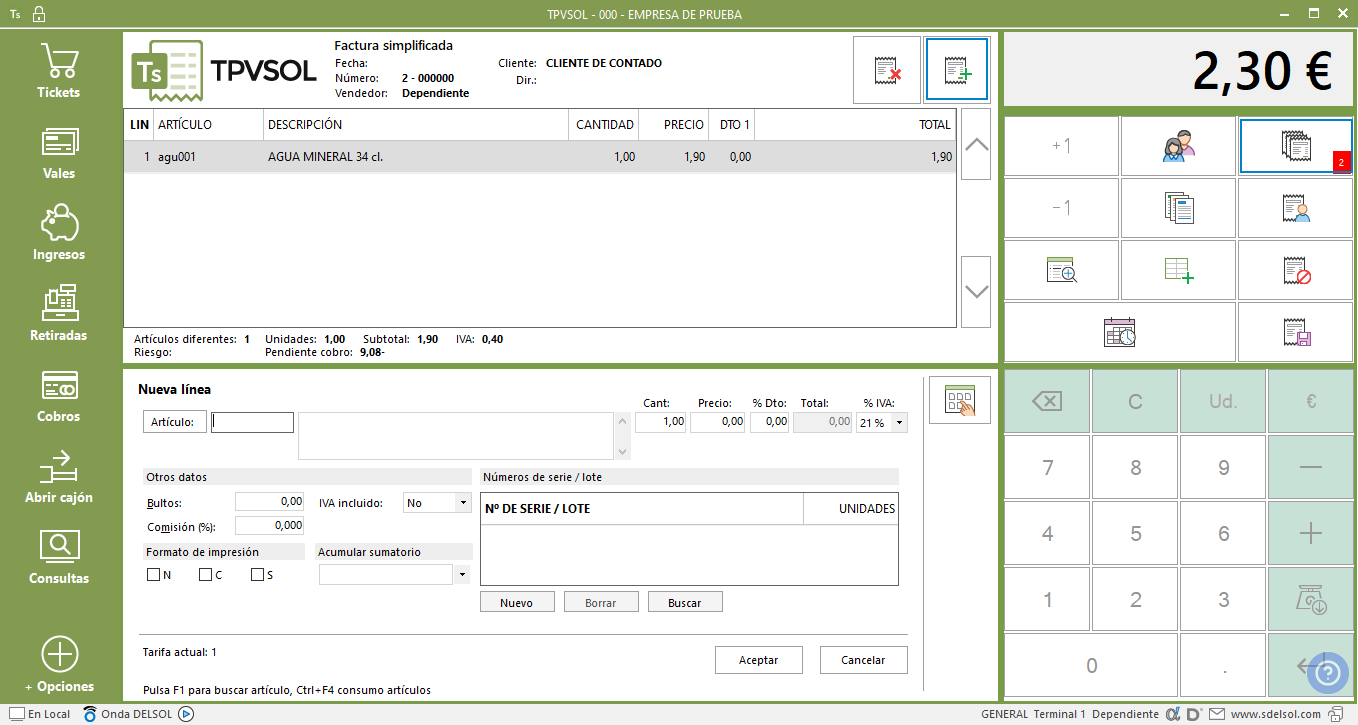Click the copy document icon
The width and height of the screenshot is (1358, 725).
[x=1179, y=208]
